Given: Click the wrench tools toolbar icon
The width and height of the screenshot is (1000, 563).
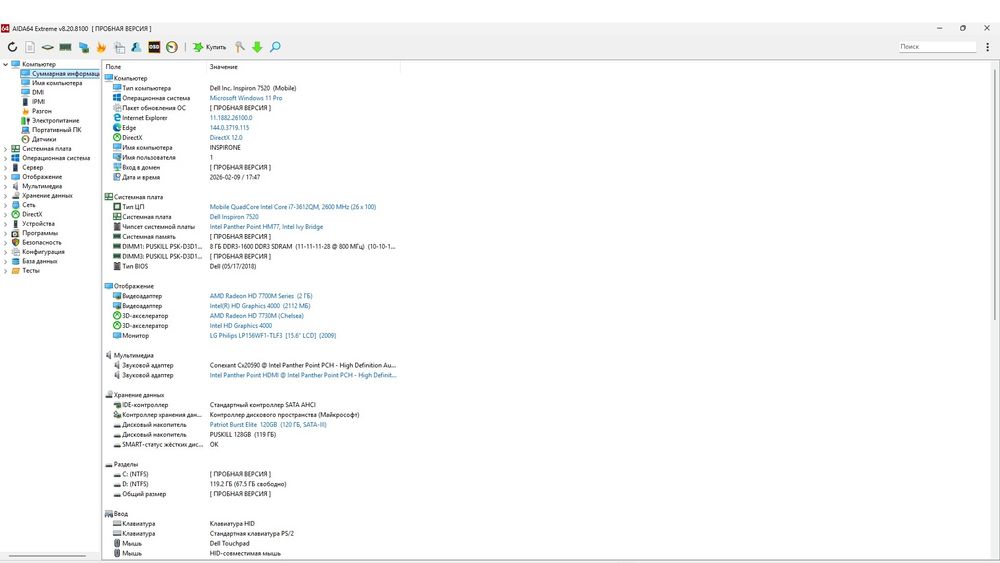Looking at the screenshot, I should pos(240,47).
